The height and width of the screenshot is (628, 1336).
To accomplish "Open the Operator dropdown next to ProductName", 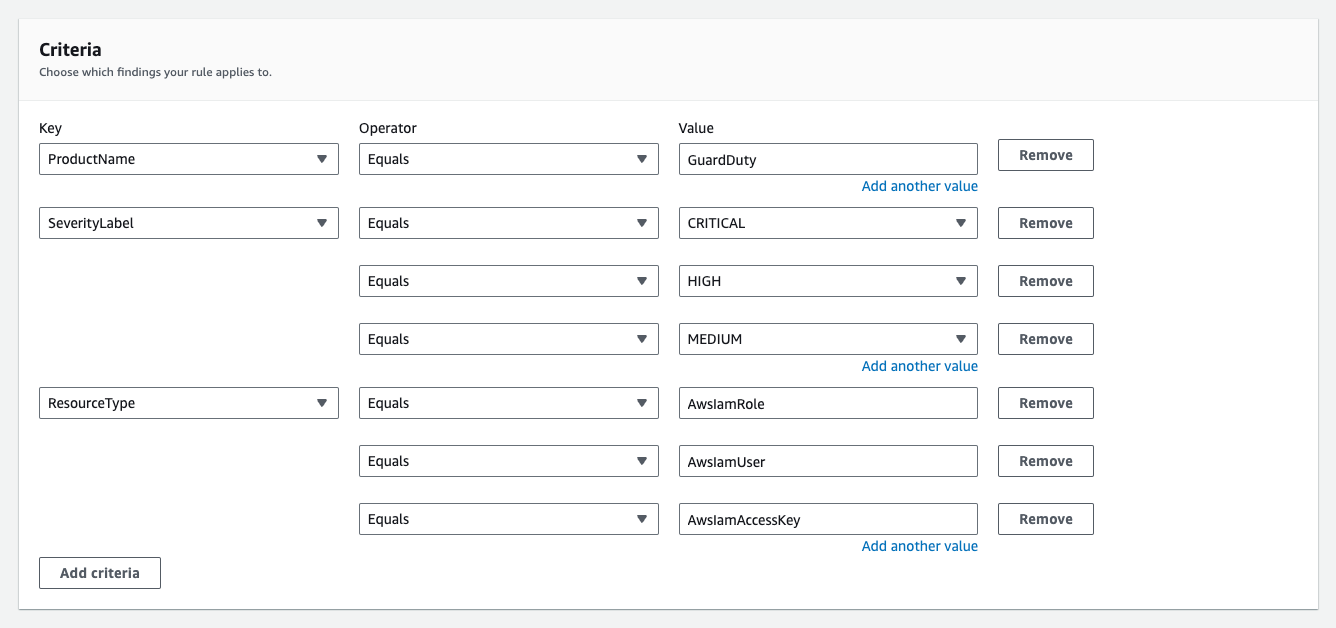I will point(508,158).
